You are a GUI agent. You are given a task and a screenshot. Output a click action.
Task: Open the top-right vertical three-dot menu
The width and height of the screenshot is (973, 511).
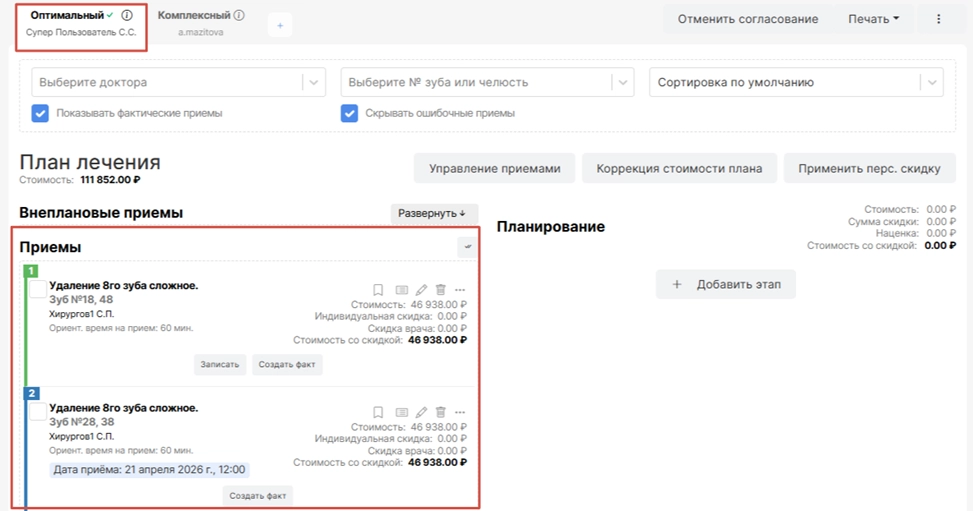pyautogui.click(x=938, y=19)
